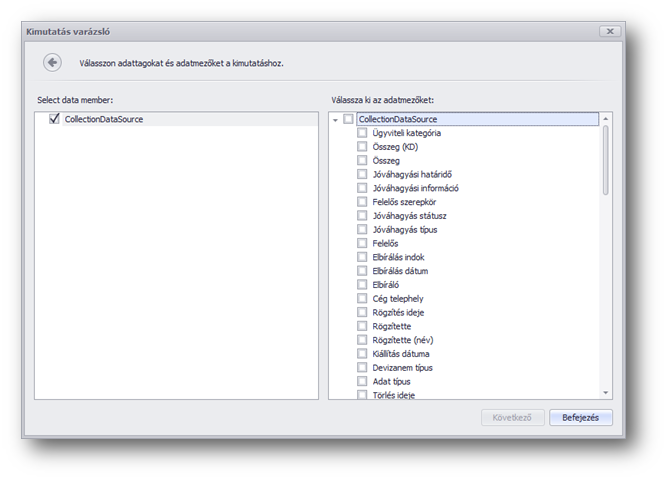Select the Kiállítás dátuma field label
The image size is (668, 481).
coord(402,354)
